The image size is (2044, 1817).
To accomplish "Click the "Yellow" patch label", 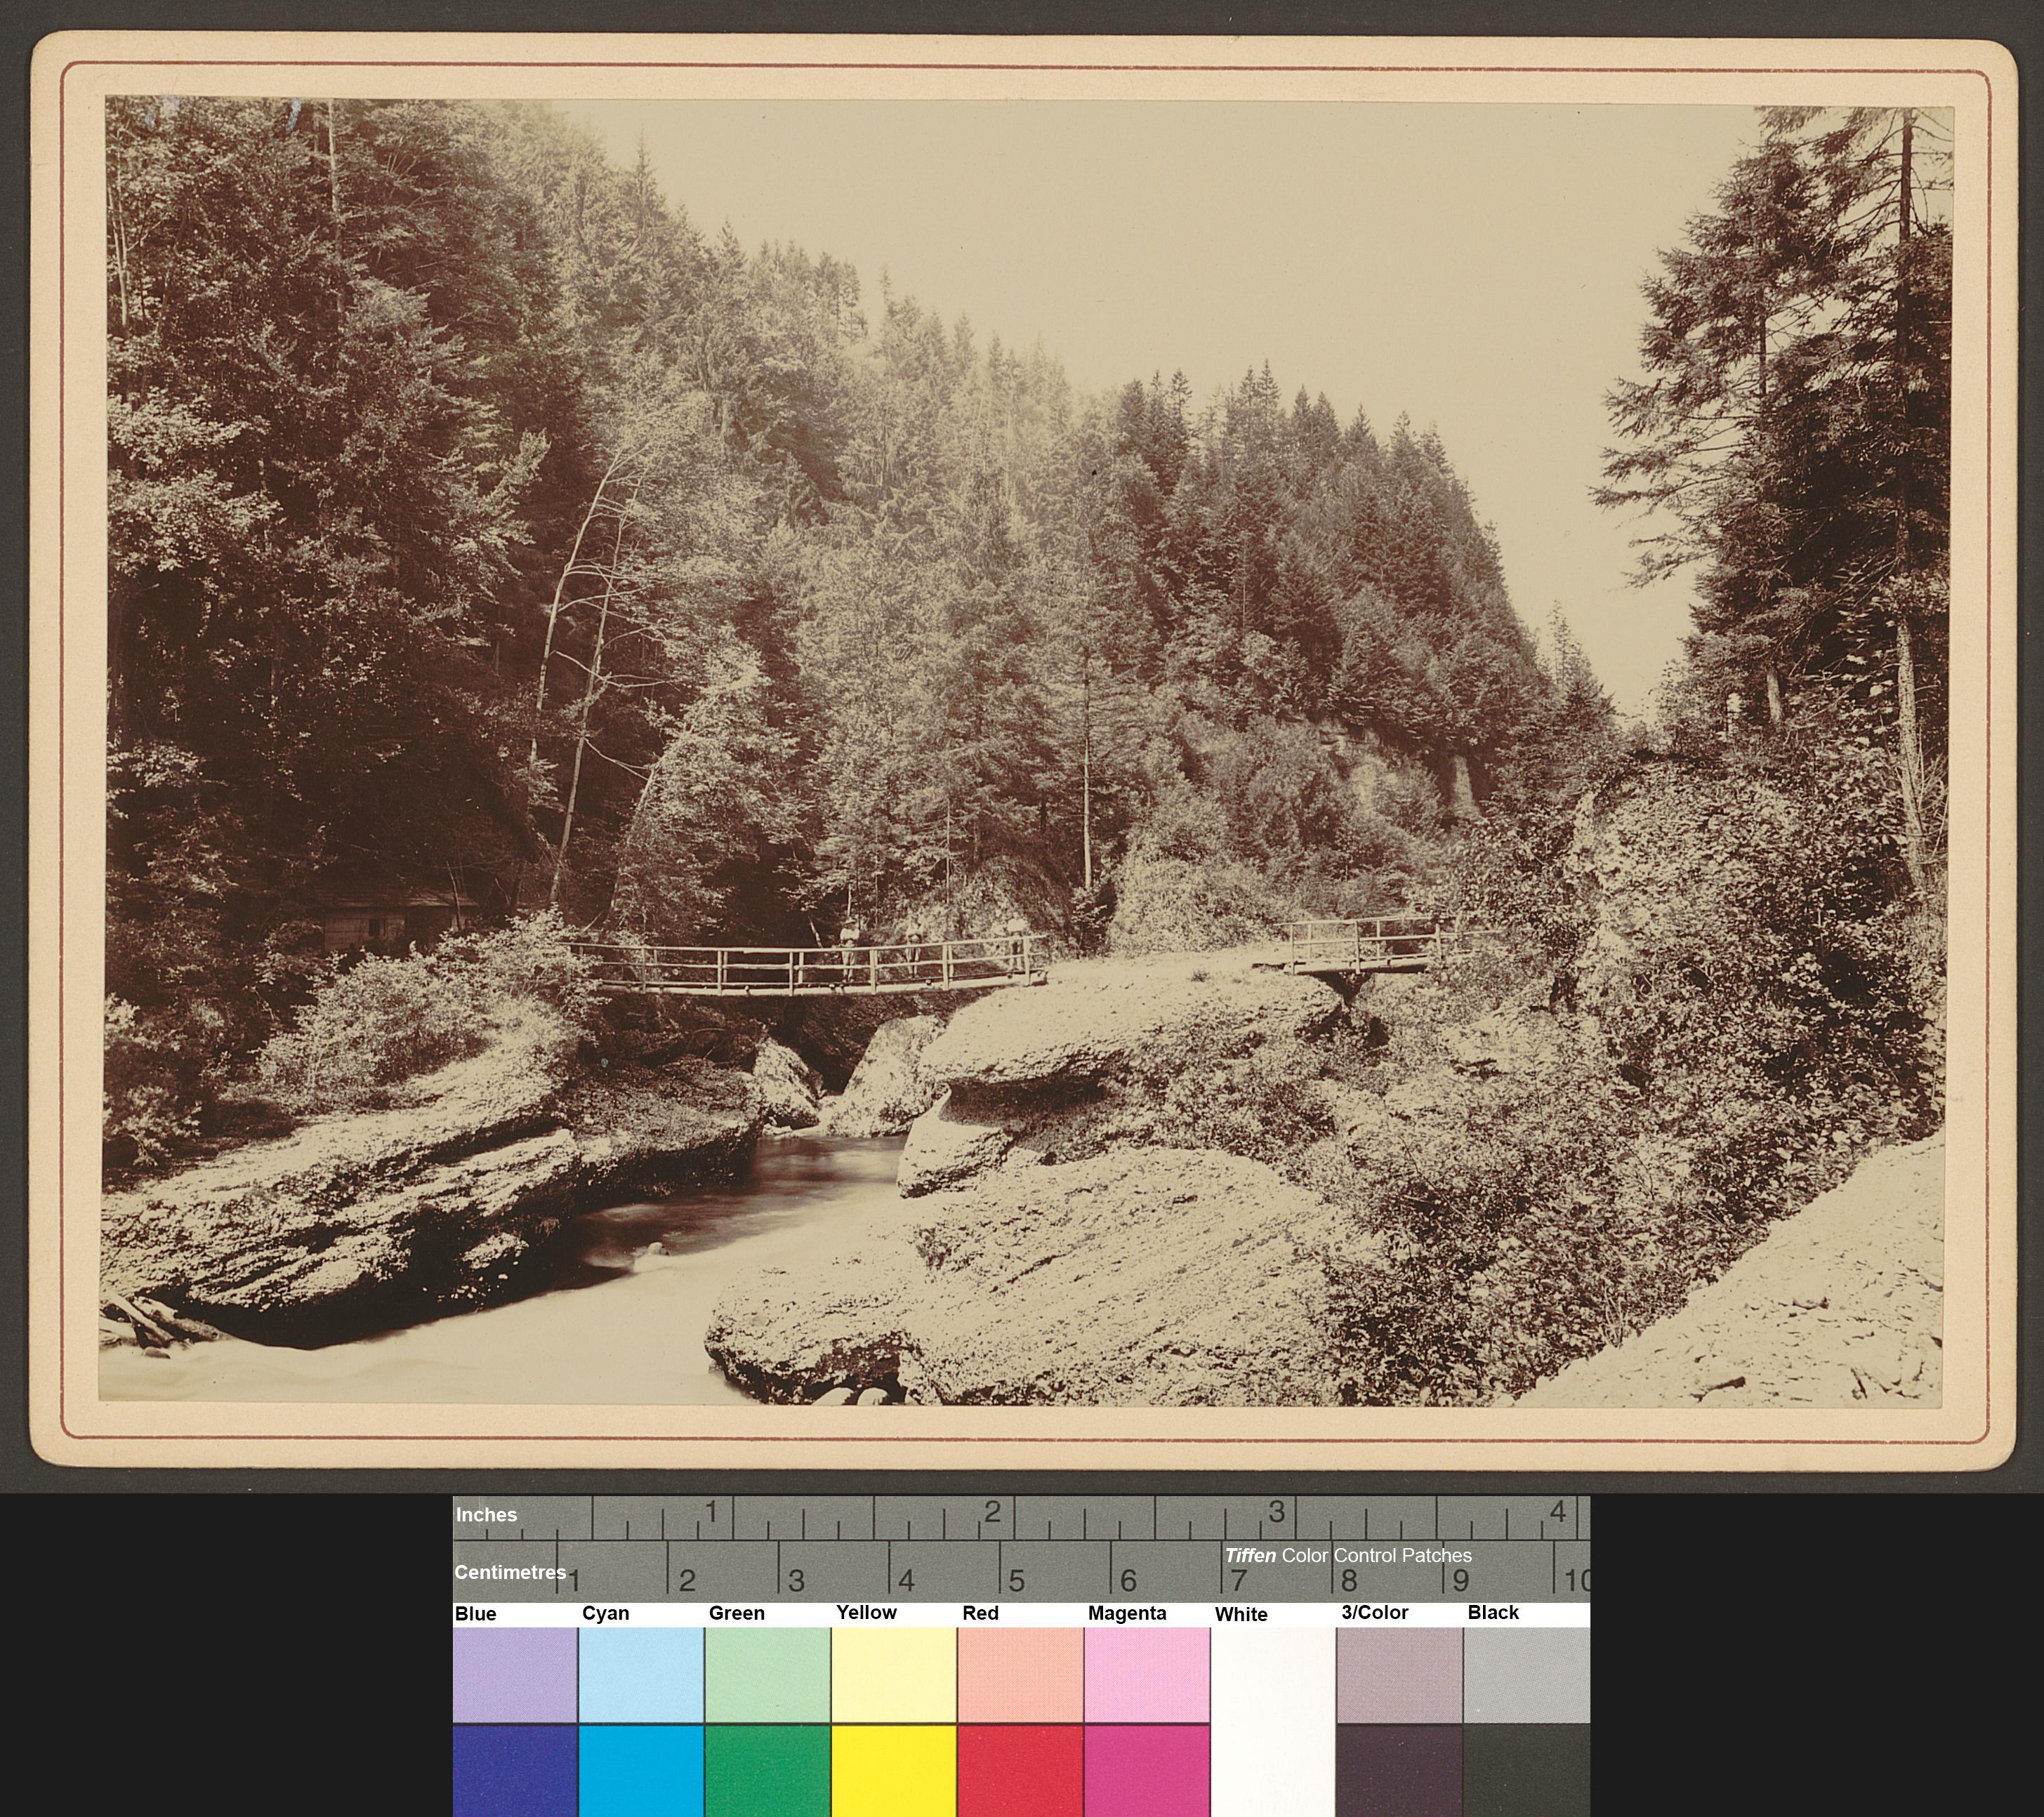I will (x=866, y=1612).
